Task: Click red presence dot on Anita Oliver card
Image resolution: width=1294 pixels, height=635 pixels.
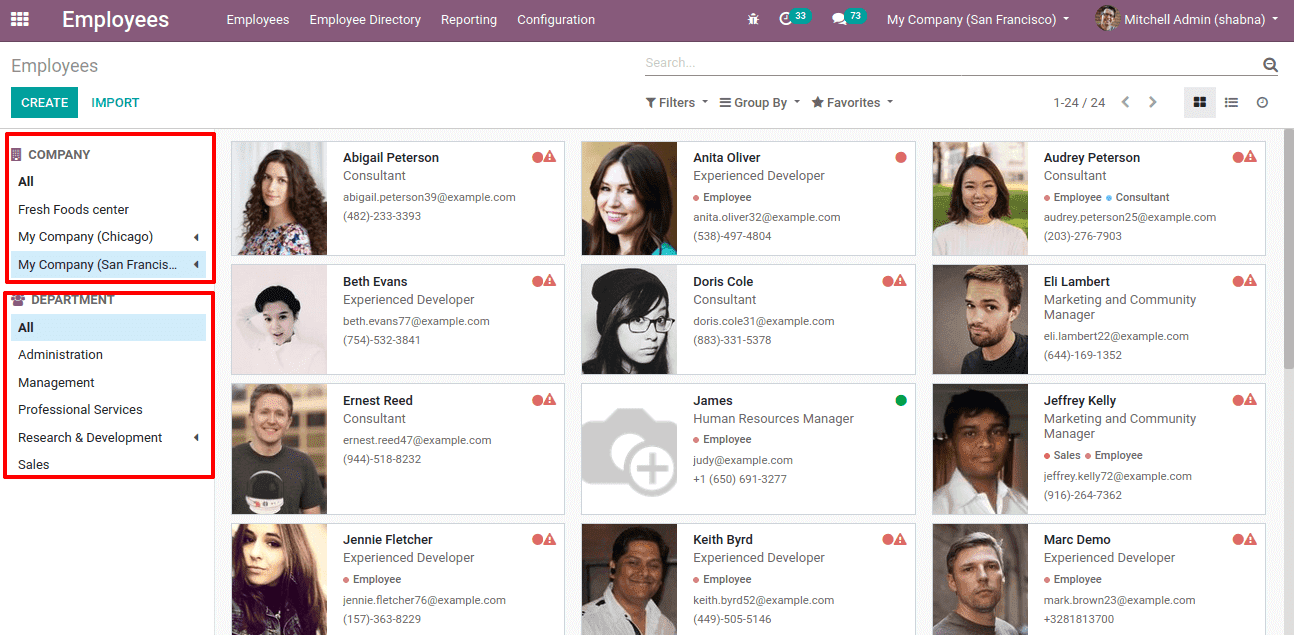Action: coord(901,157)
